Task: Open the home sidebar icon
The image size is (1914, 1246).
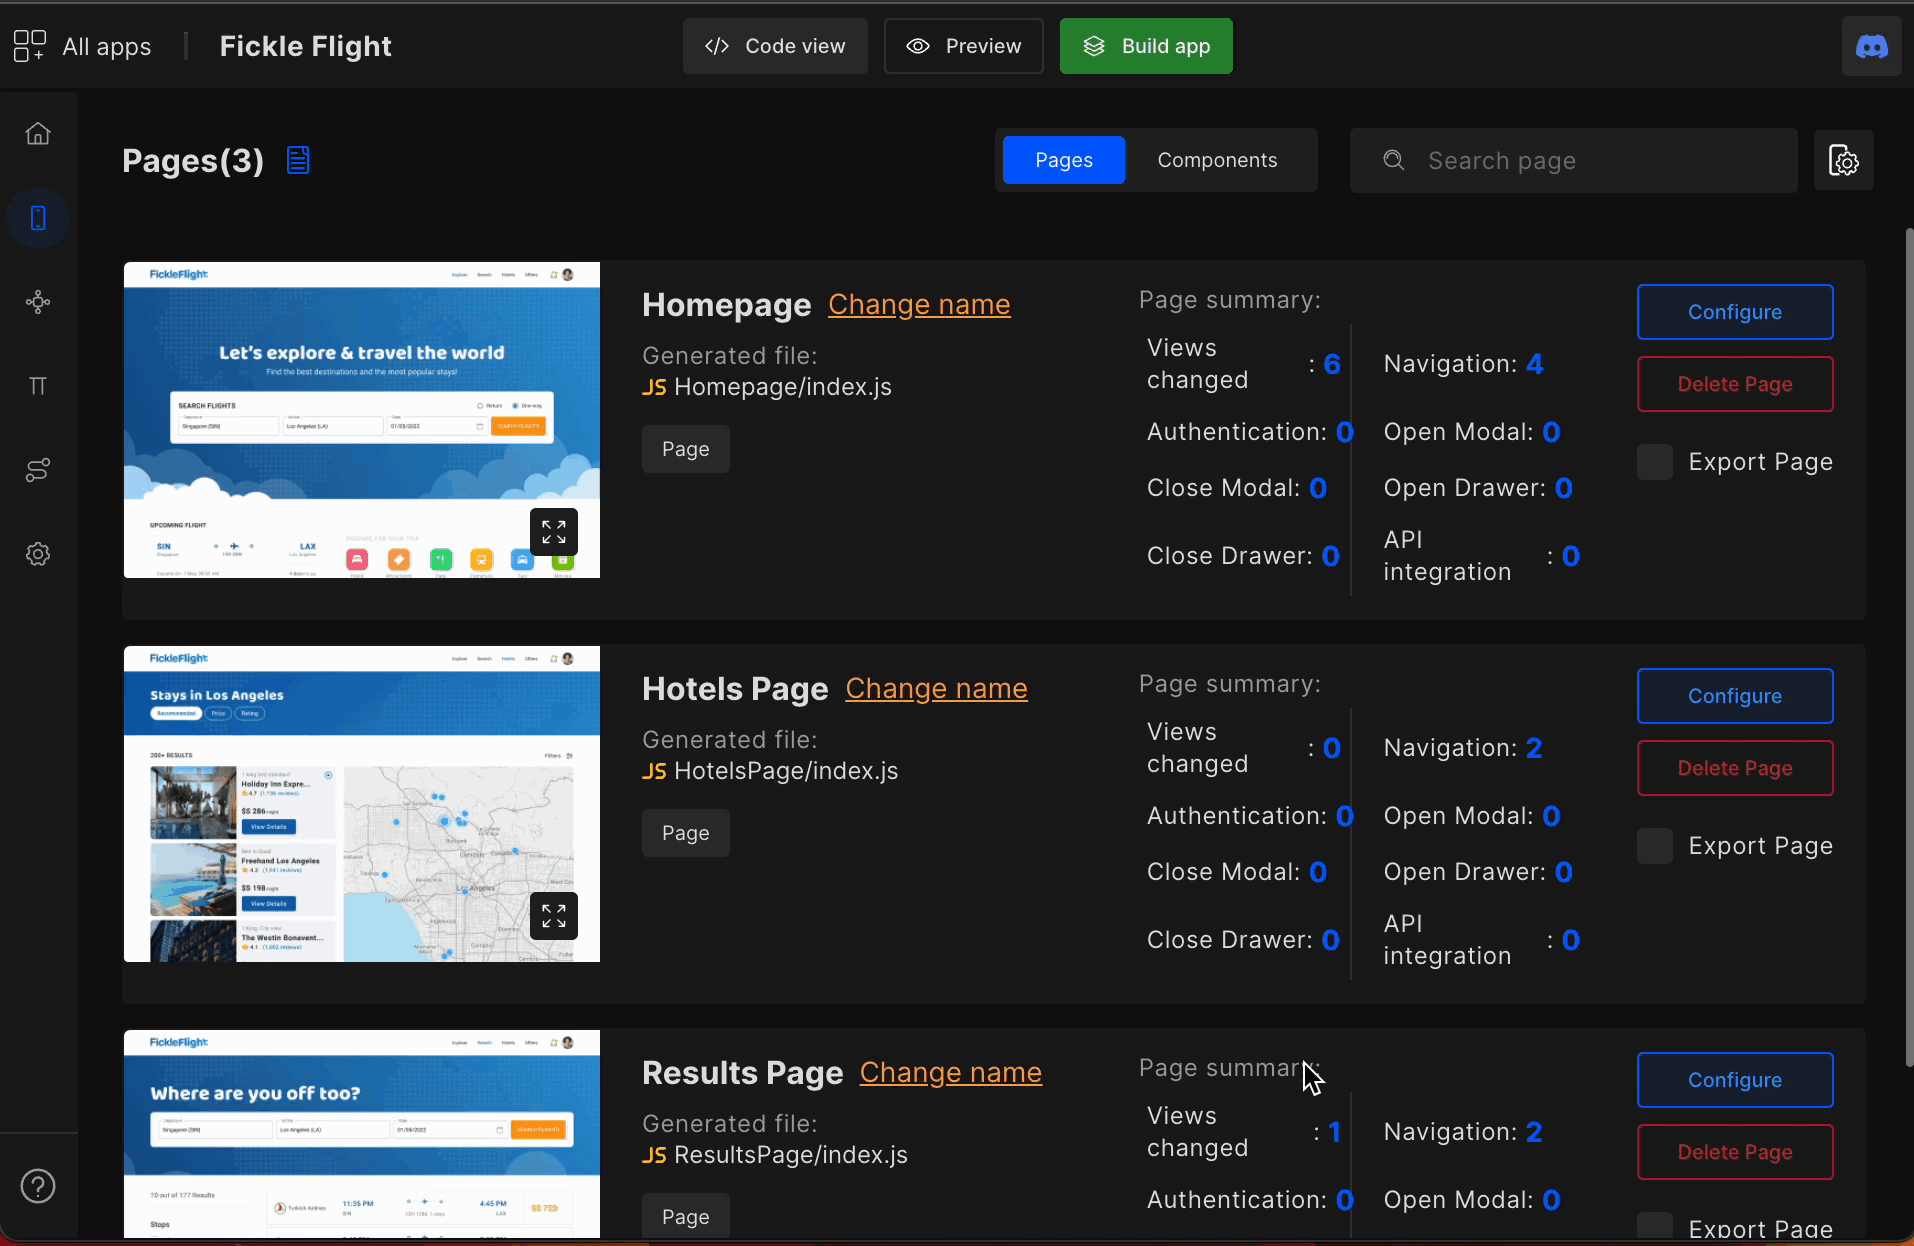Action: [38, 133]
